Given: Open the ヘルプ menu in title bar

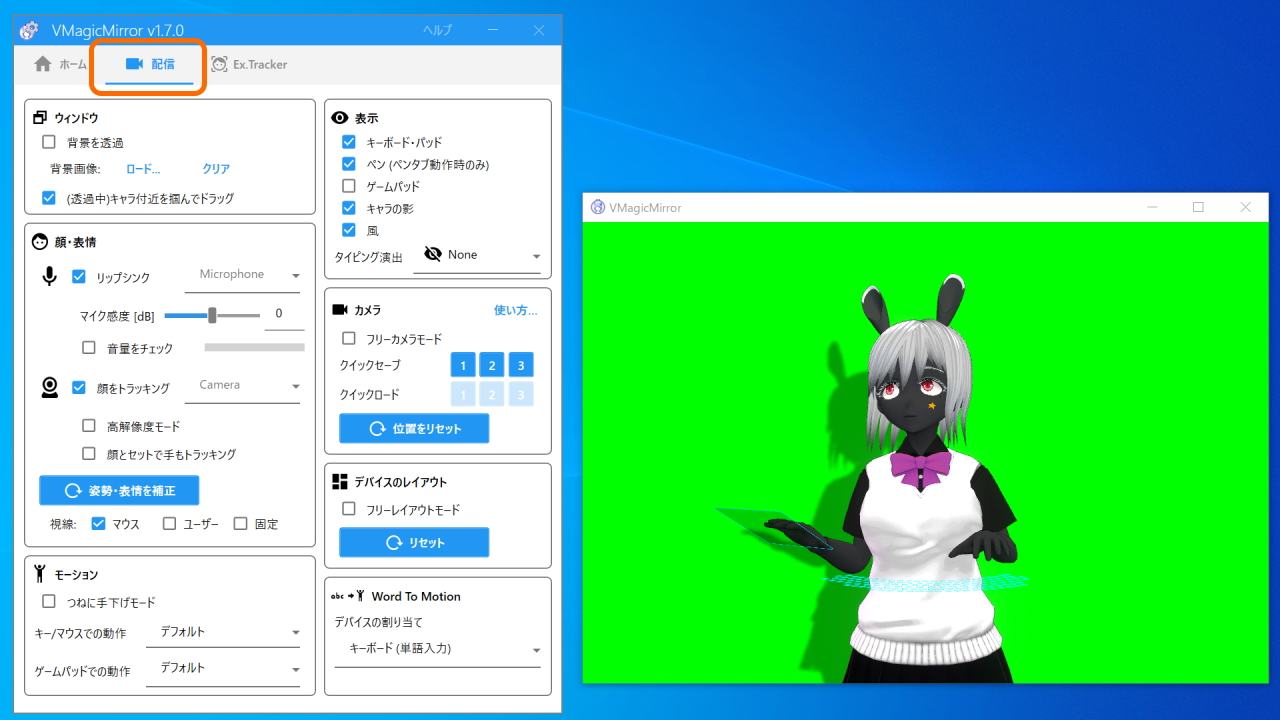Looking at the screenshot, I should click(437, 31).
